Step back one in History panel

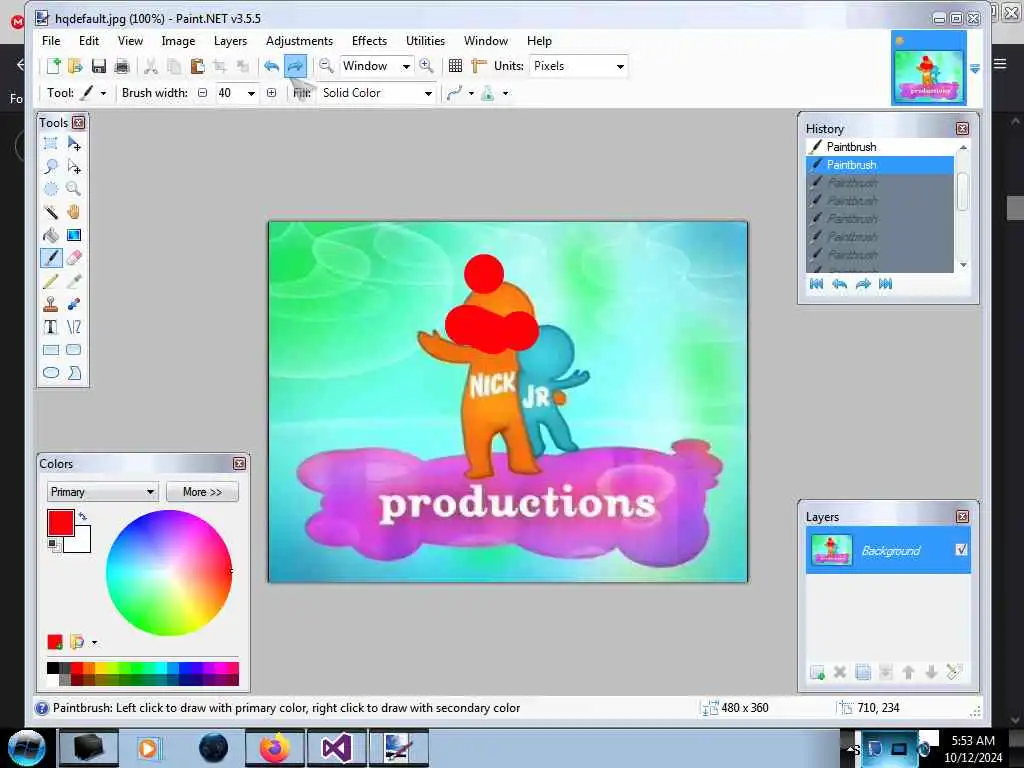click(x=840, y=283)
